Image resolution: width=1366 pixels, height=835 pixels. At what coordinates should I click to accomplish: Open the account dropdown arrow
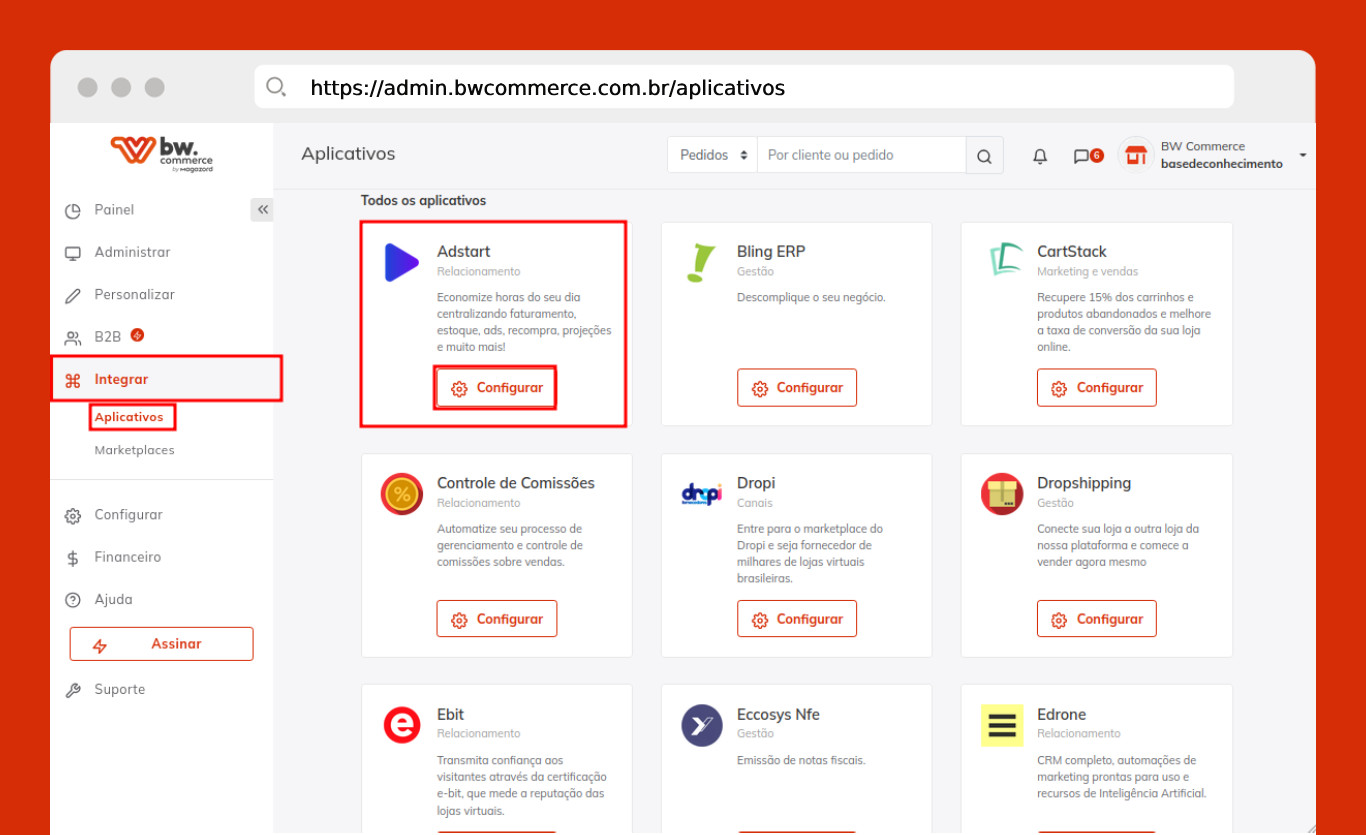click(x=1302, y=155)
